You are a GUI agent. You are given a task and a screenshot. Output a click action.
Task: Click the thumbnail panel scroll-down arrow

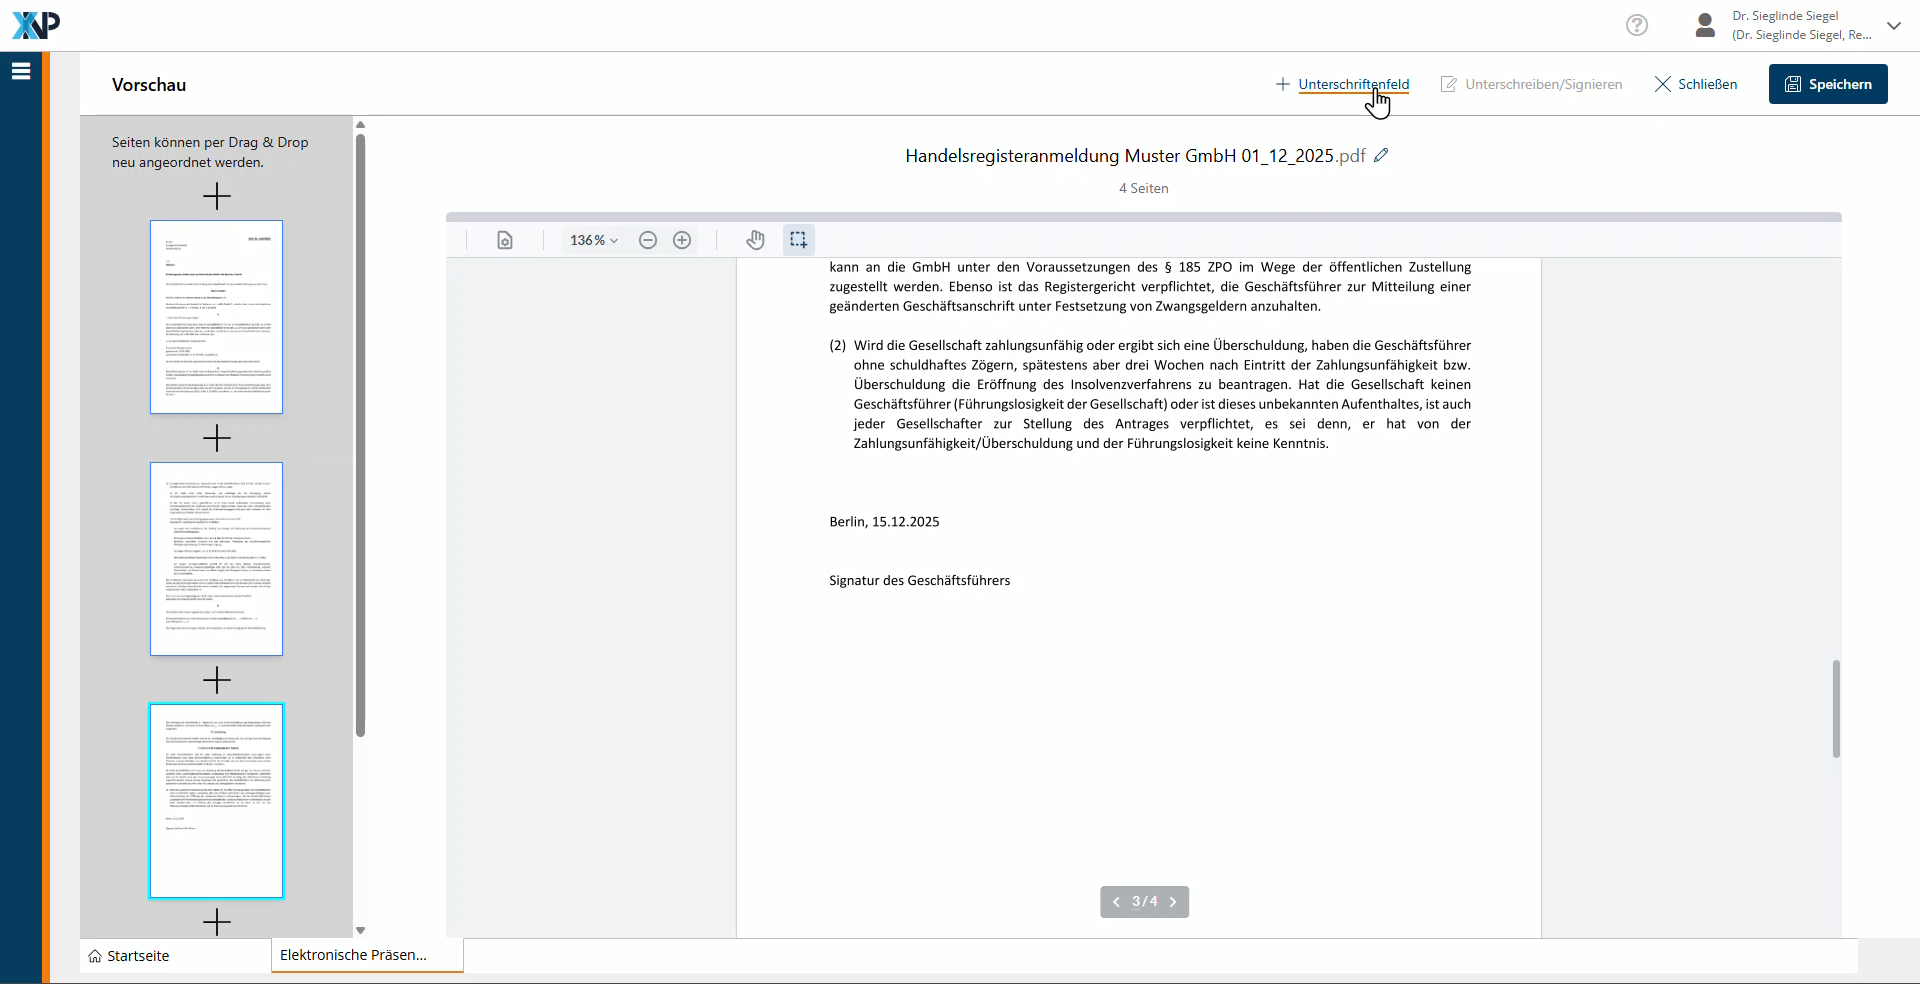click(360, 930)
